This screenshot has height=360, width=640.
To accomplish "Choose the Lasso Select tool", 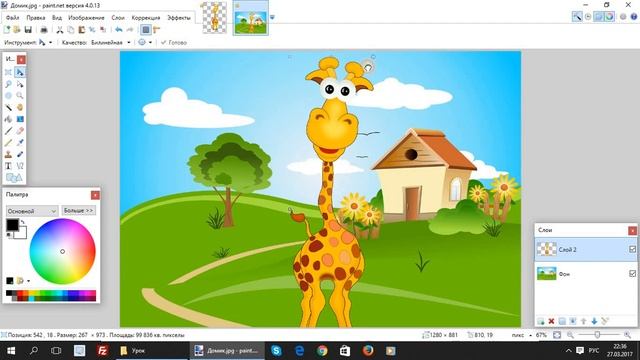I will point(8,84).
